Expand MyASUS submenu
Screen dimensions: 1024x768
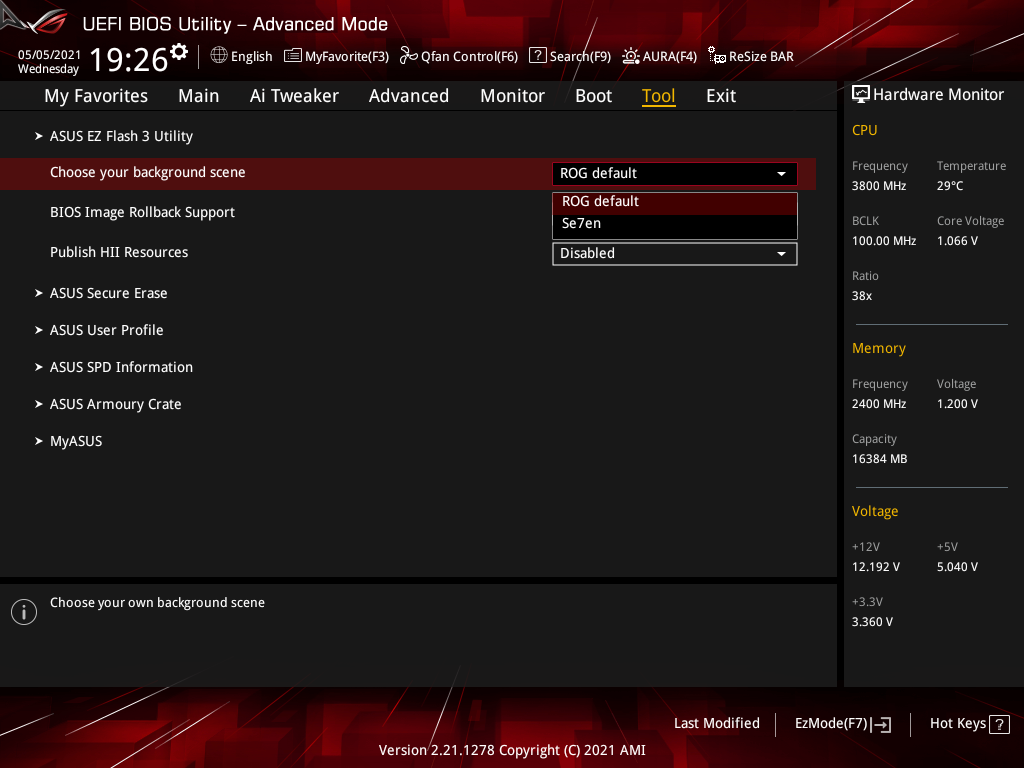[x=76, y=441]
